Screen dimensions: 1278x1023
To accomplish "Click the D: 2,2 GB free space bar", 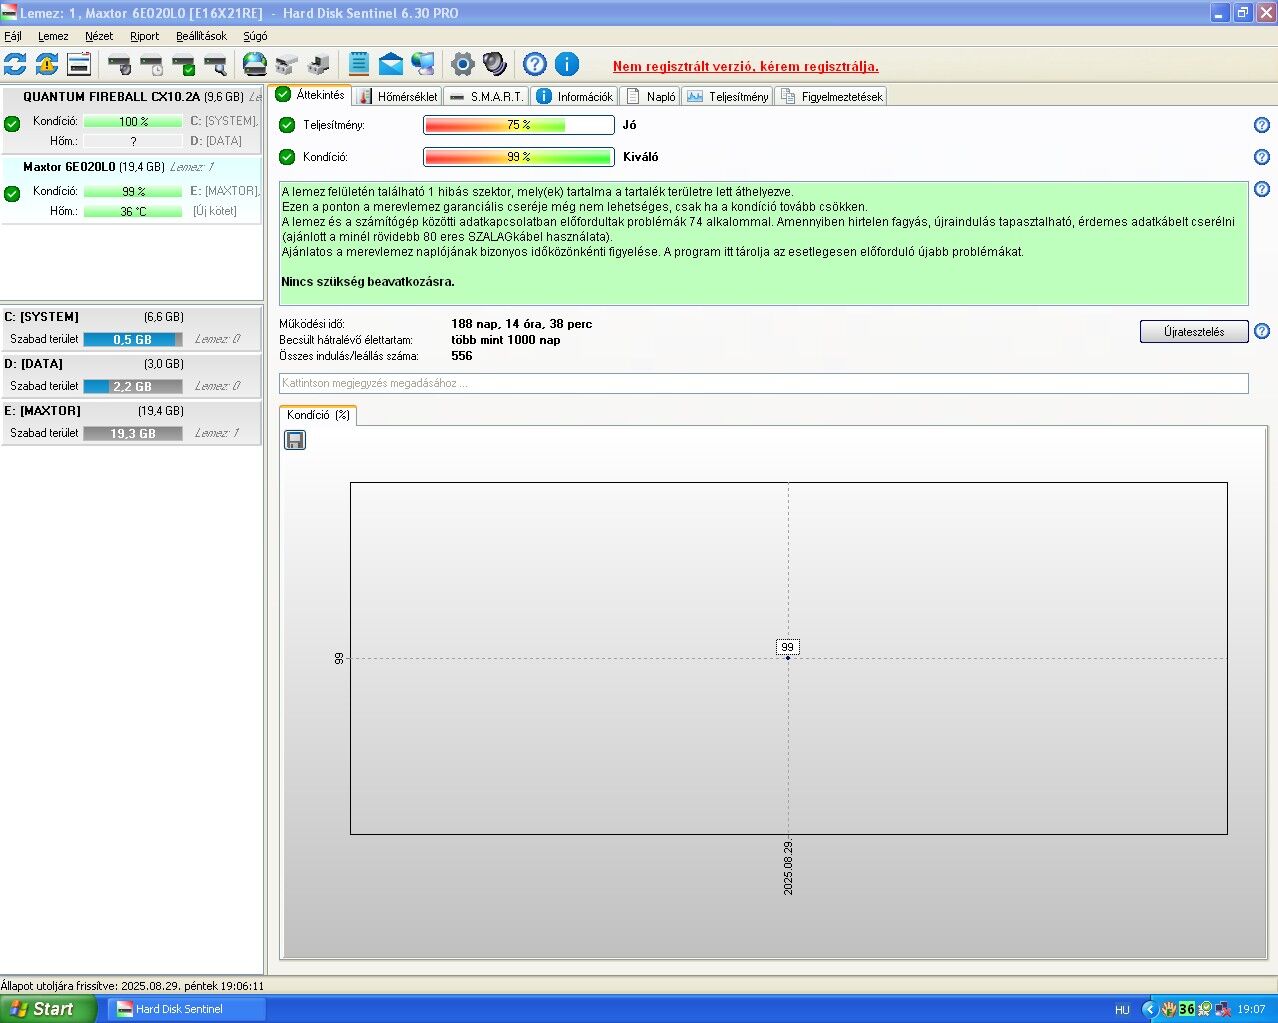I will (x=133, y=386).
